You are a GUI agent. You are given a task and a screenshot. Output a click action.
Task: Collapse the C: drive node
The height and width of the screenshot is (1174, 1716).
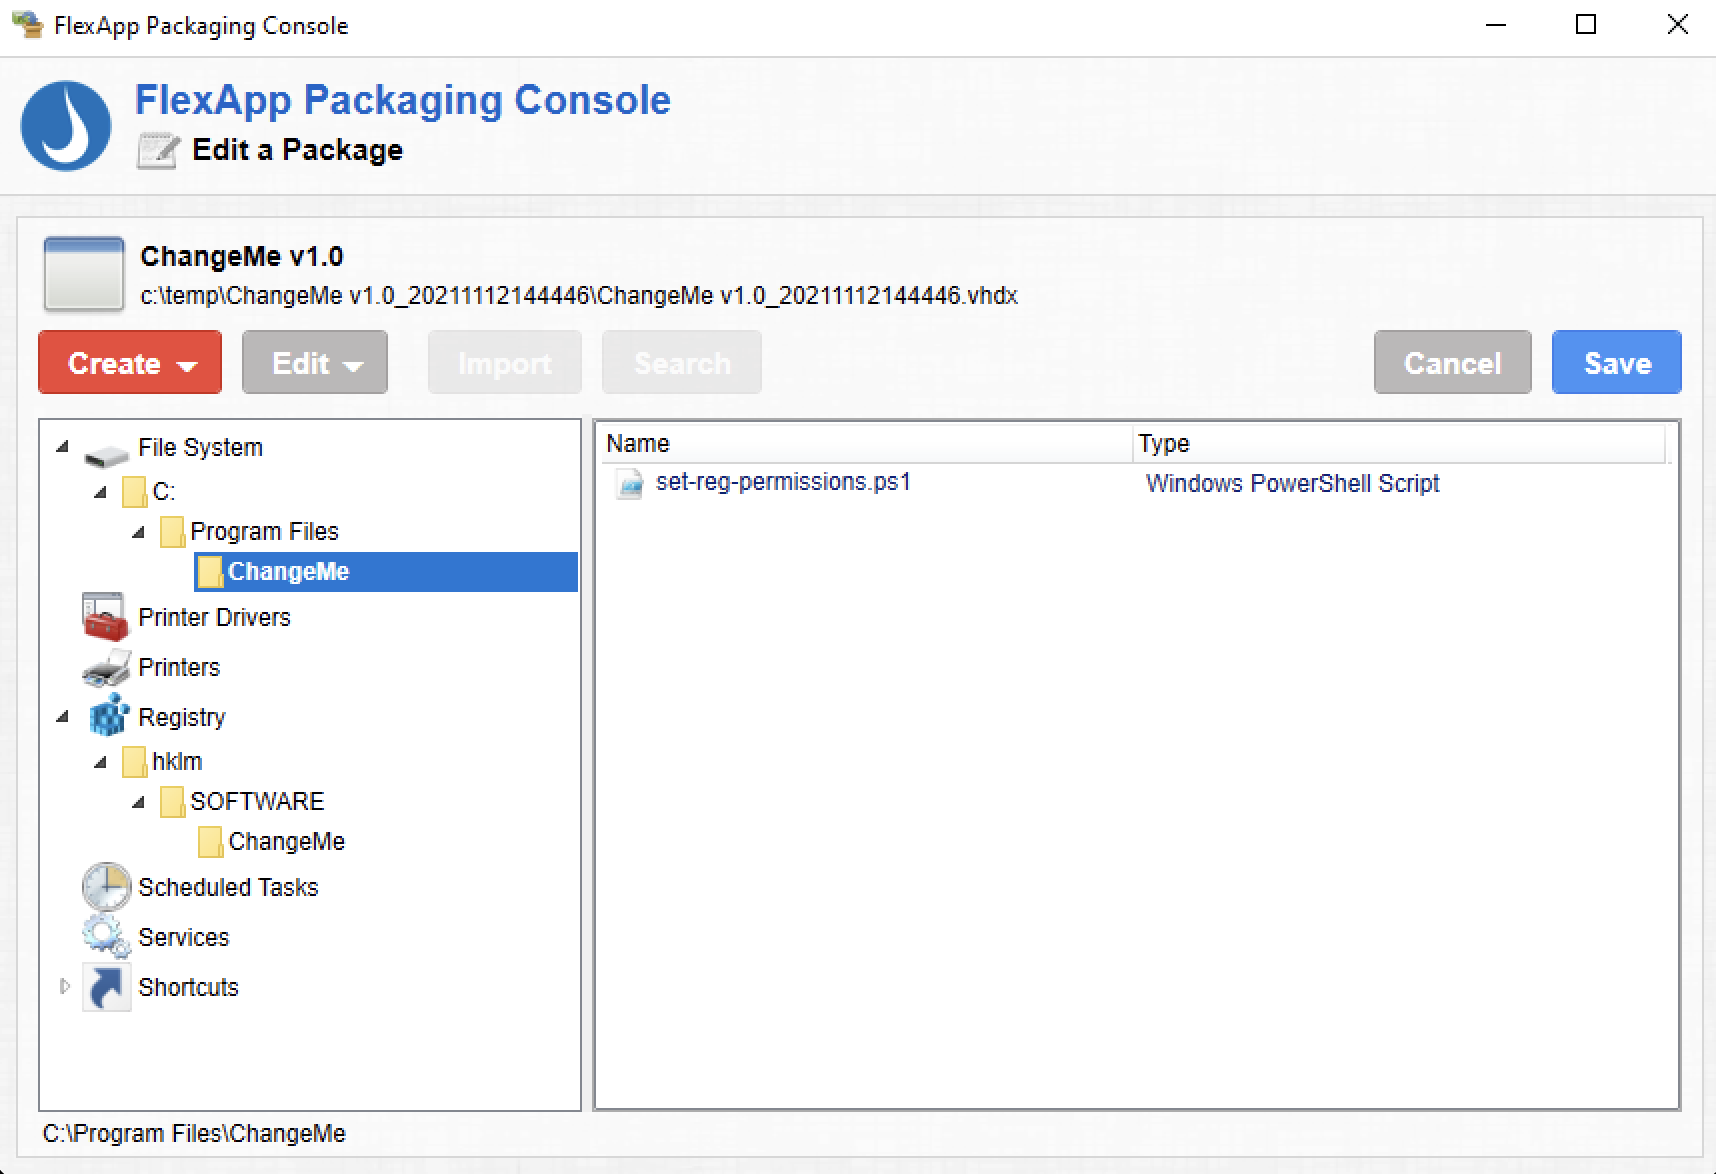click(100, 492)
